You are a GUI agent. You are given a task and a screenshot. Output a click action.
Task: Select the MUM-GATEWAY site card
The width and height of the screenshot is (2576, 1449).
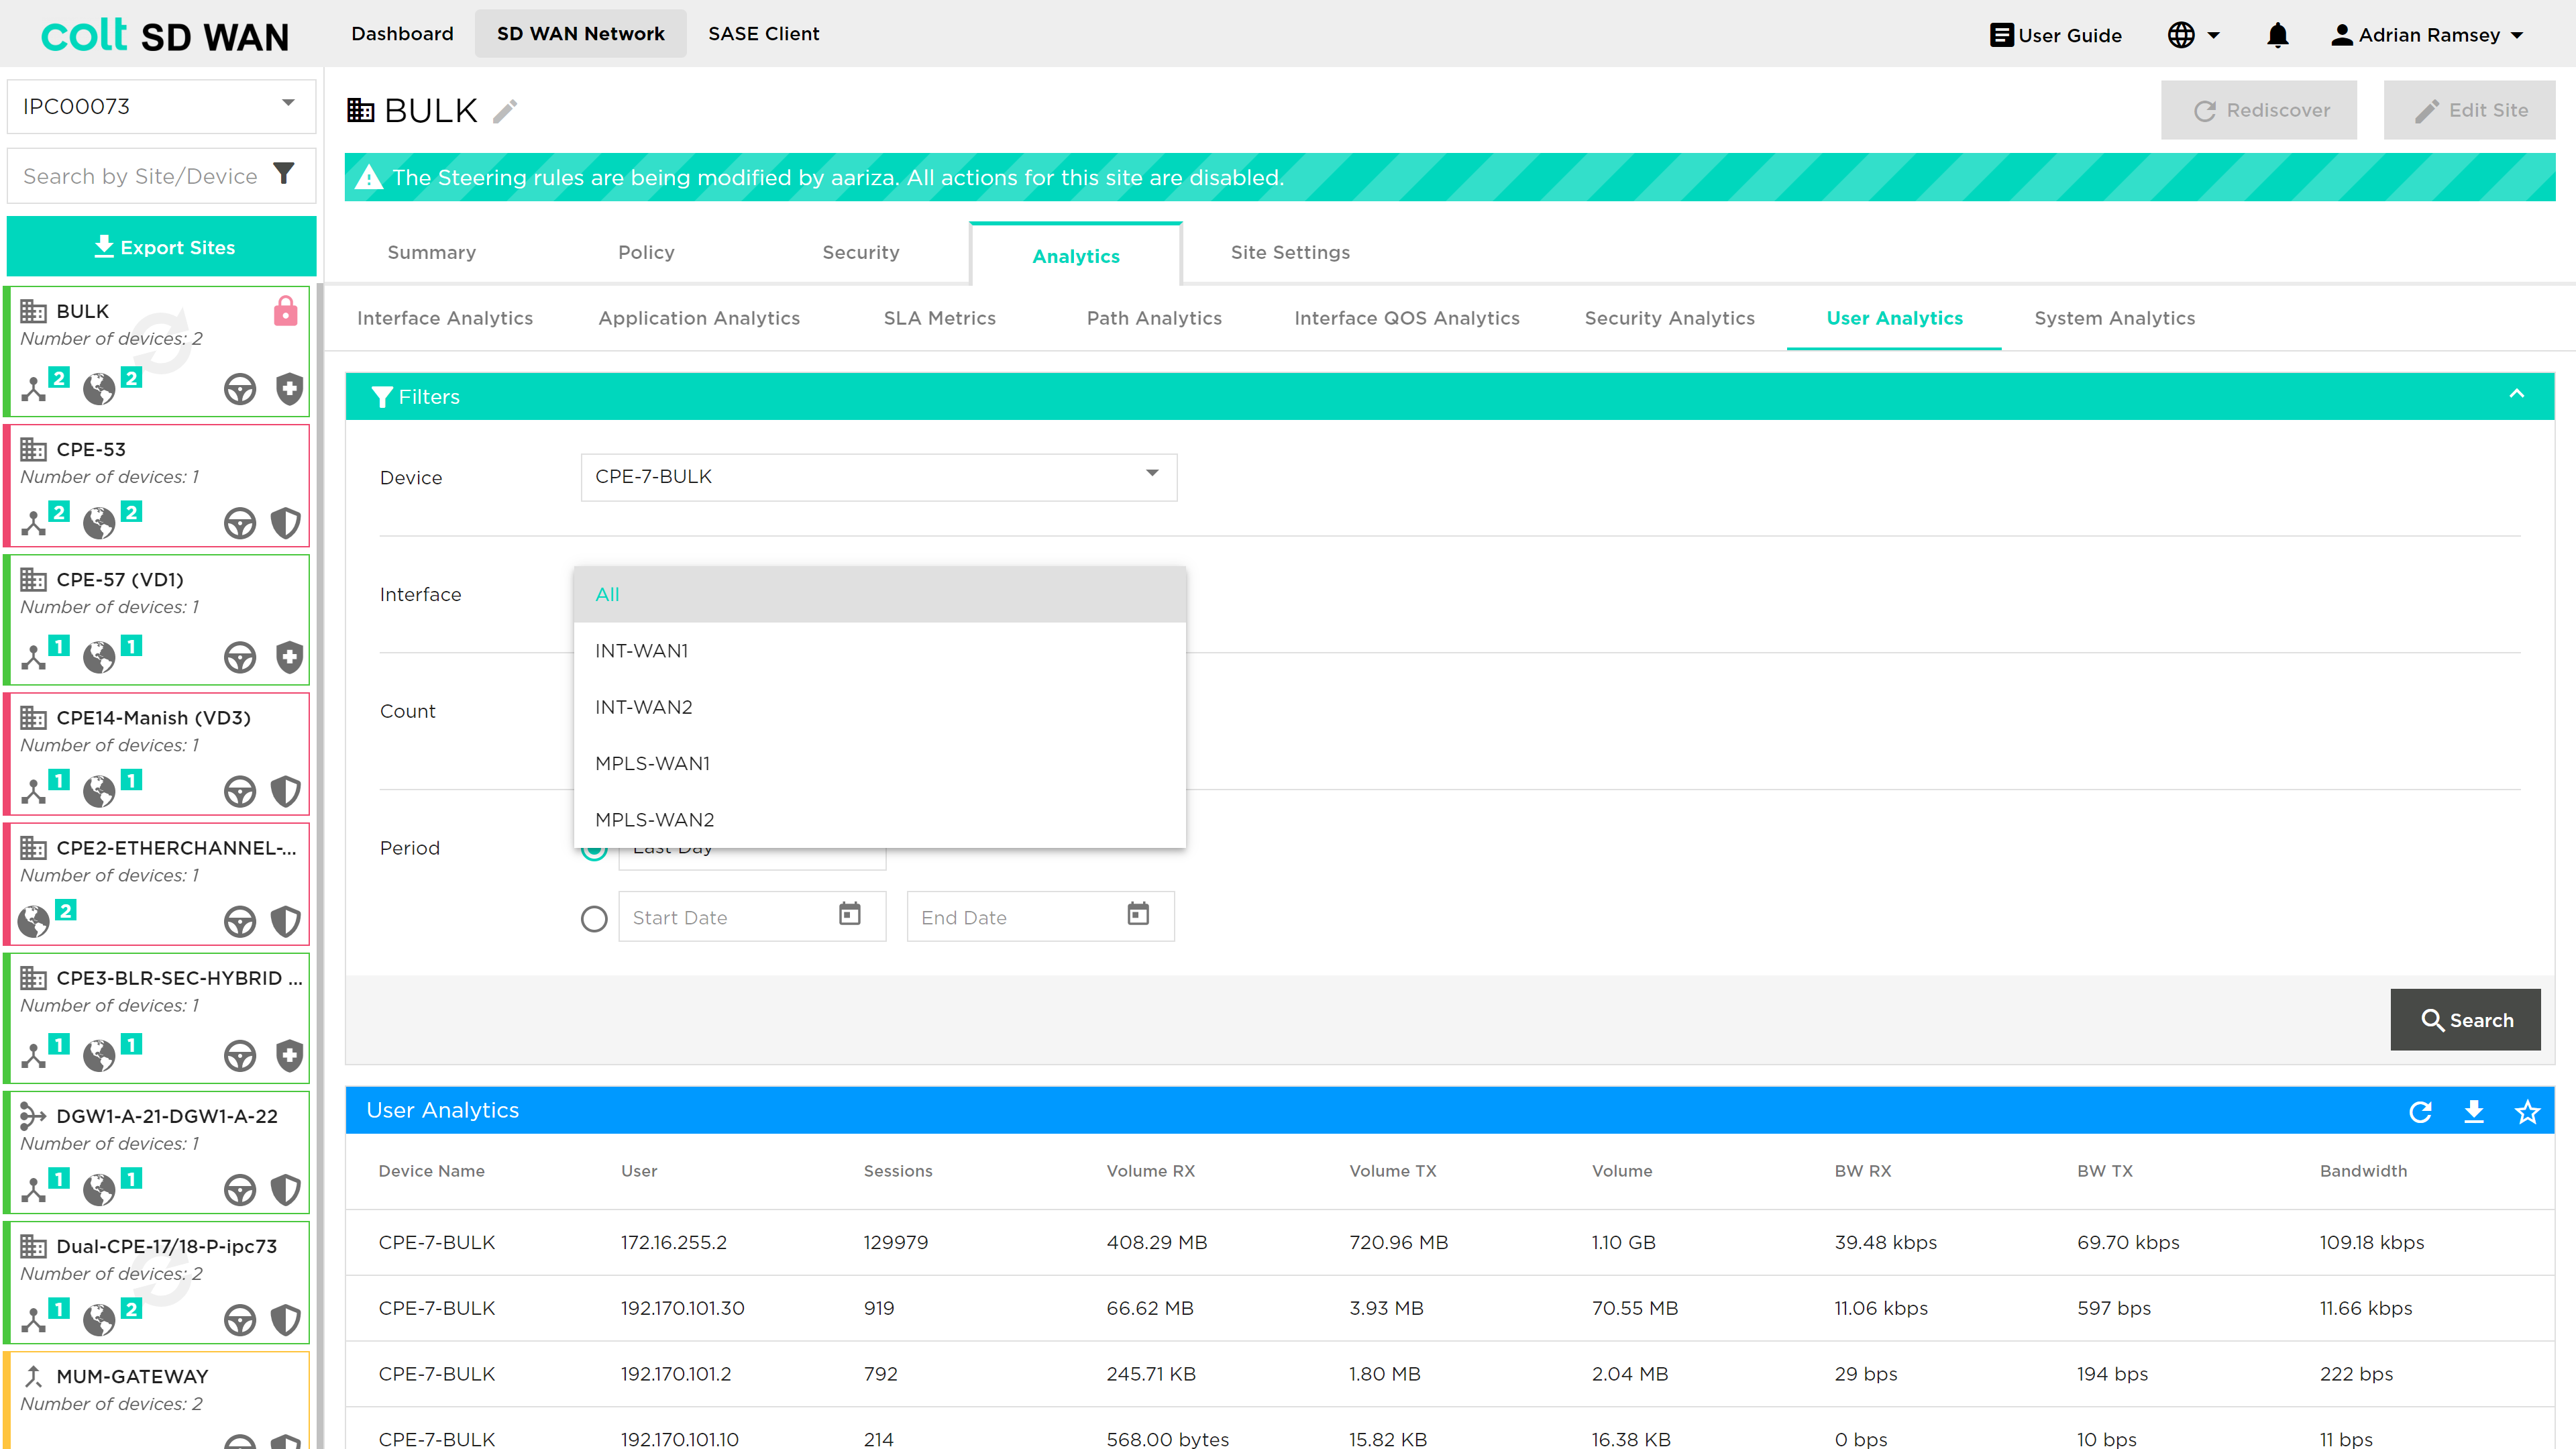(157, 1399)
